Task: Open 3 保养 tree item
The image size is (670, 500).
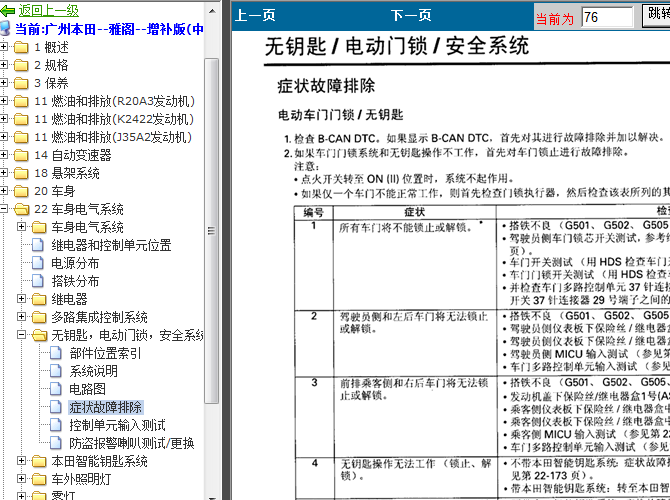Action: click(51, 83)
